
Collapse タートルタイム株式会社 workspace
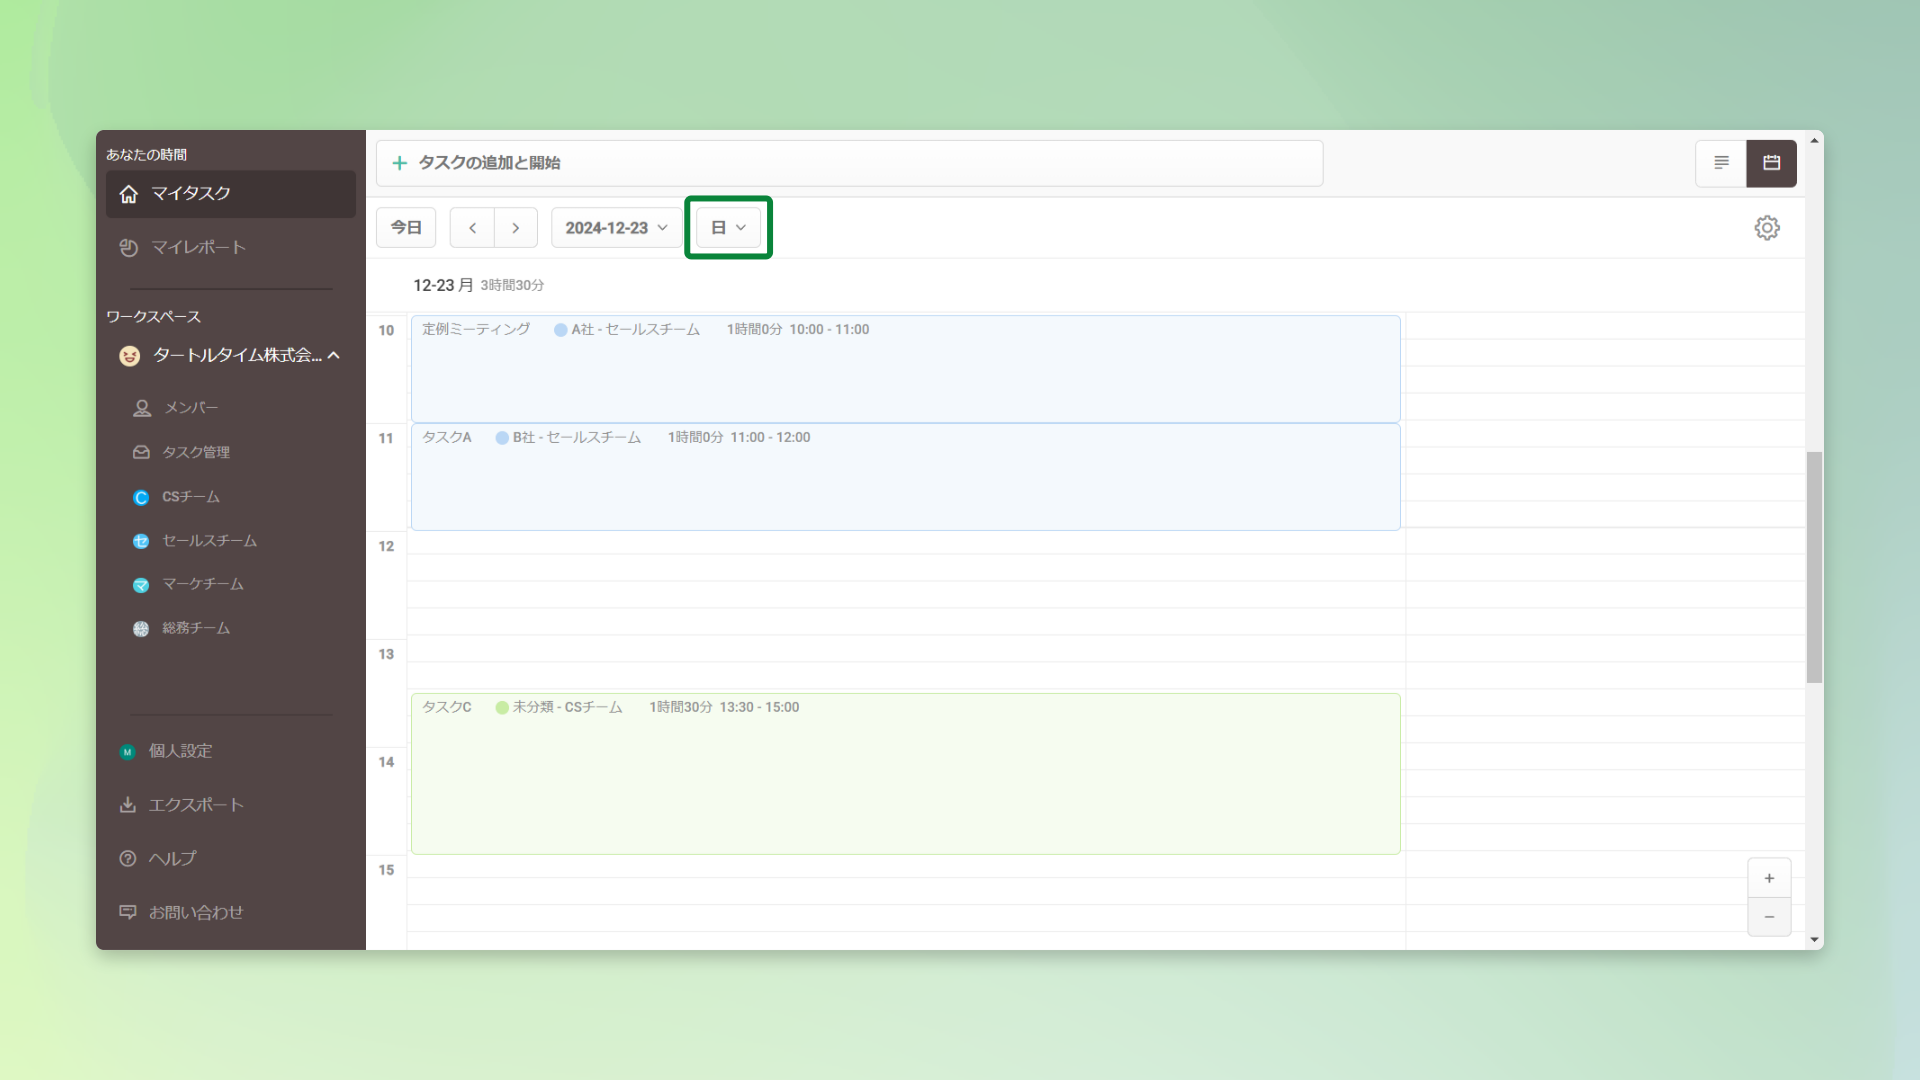(334, 355)
